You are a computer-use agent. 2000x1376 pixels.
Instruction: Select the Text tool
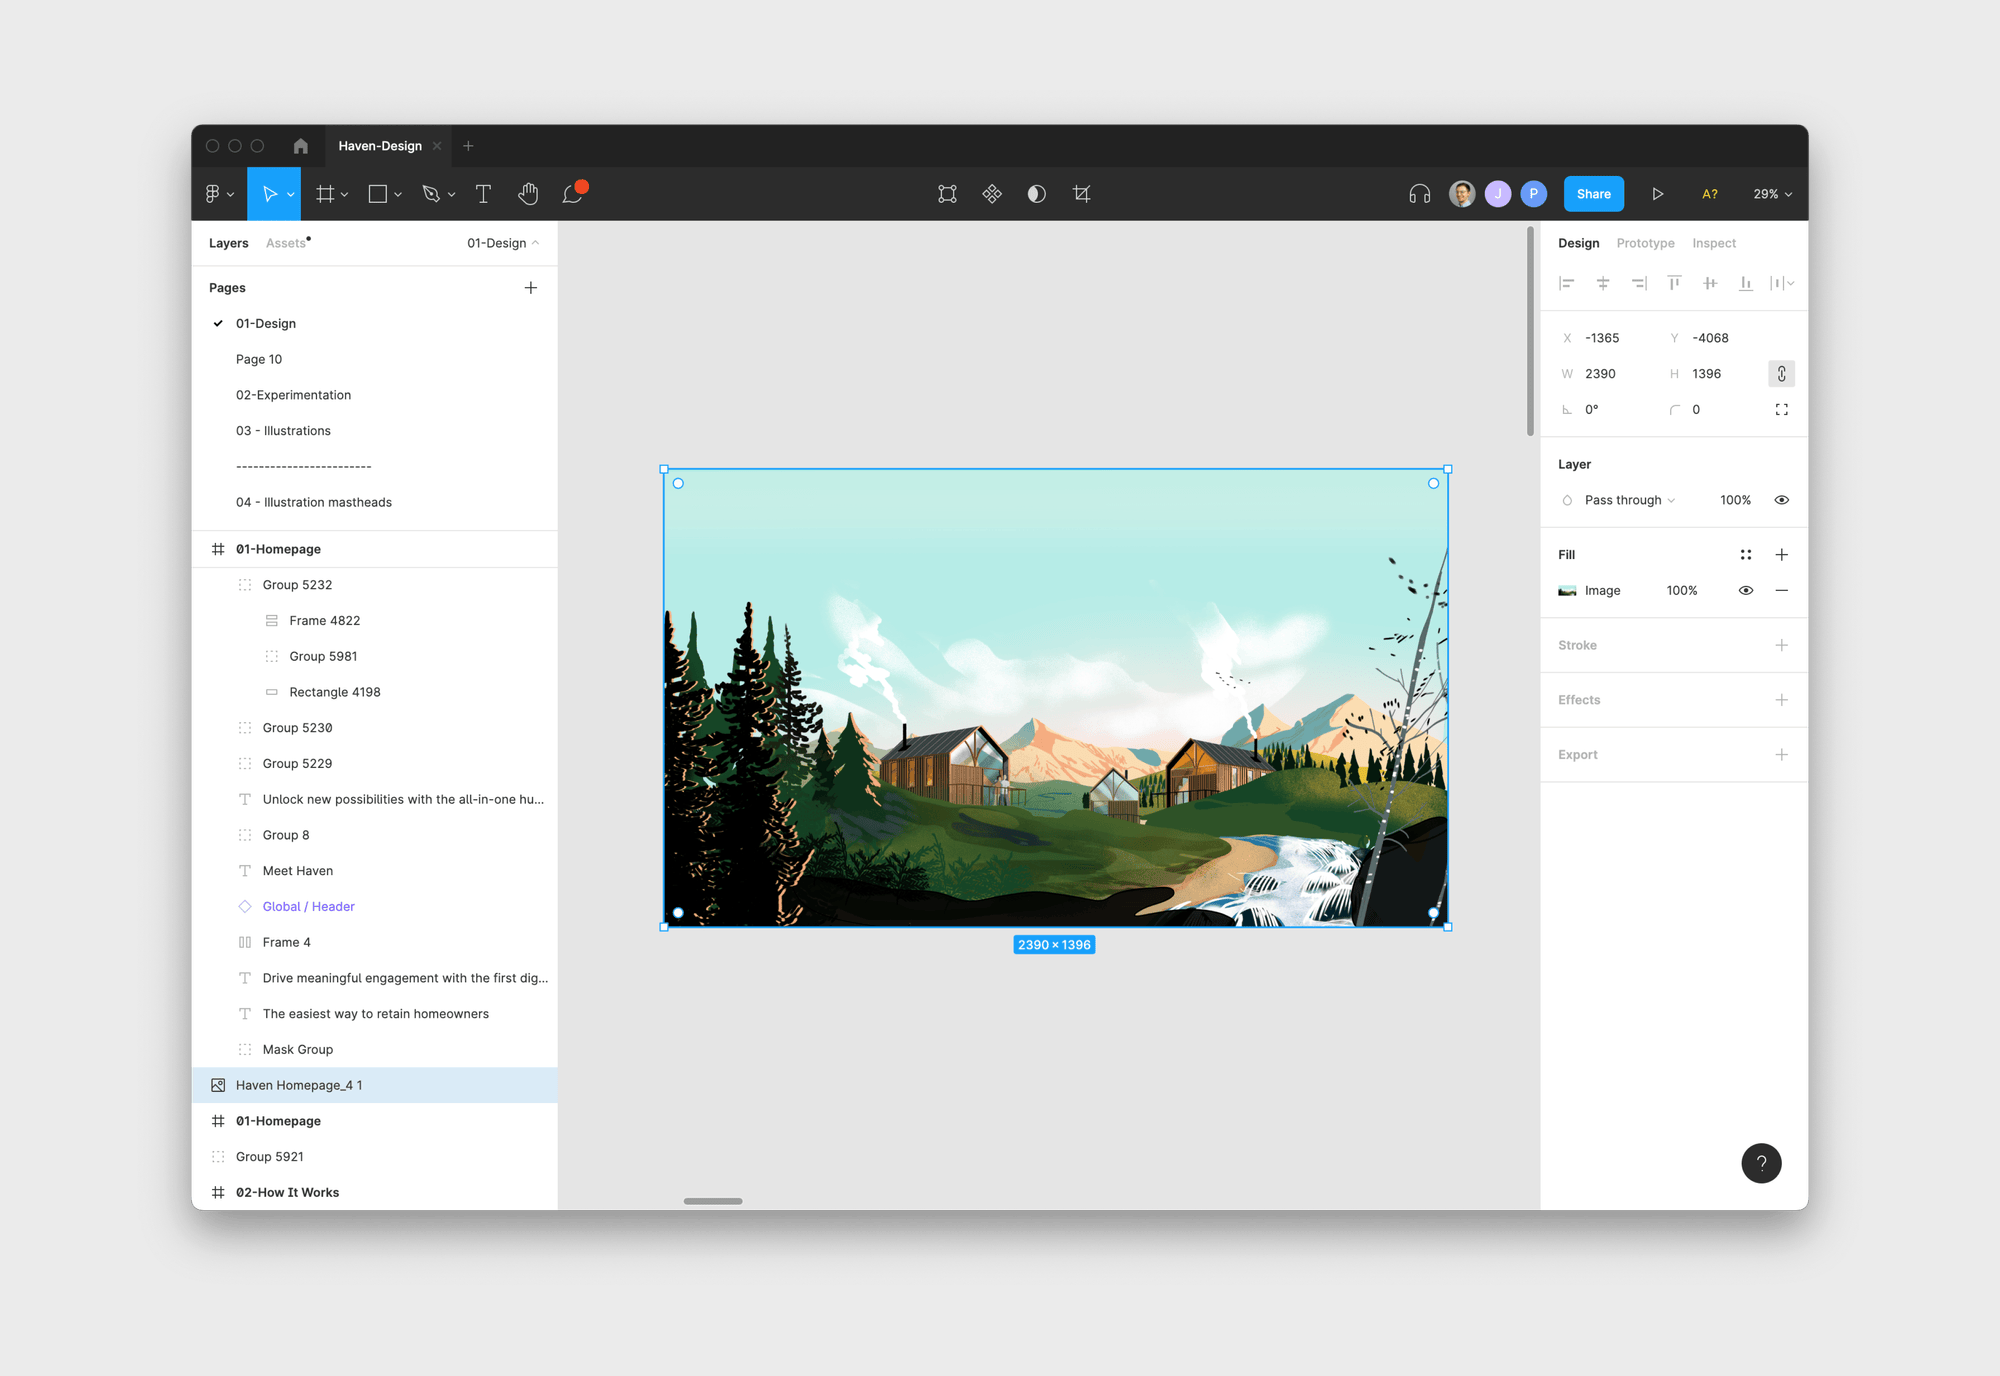tap(483, 194)
